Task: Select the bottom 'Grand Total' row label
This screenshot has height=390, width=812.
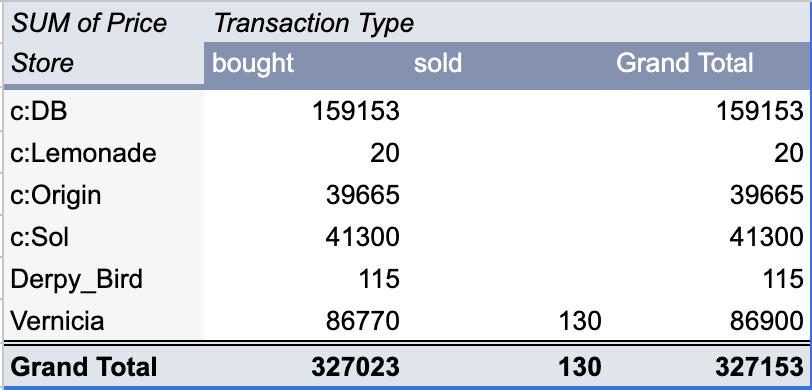Action: pos(83,367)
